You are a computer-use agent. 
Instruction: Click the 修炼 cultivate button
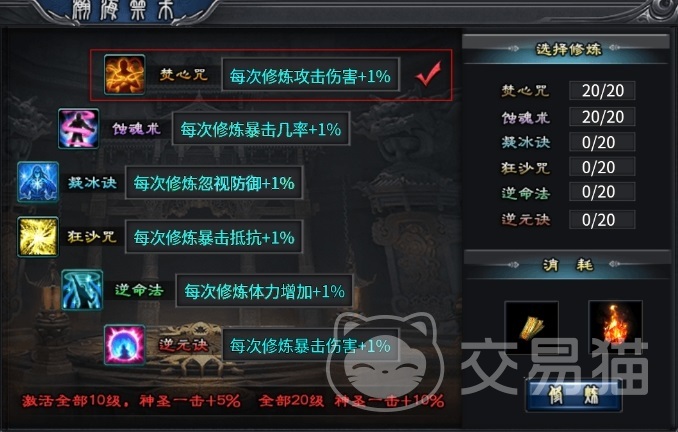pos(574,395)
